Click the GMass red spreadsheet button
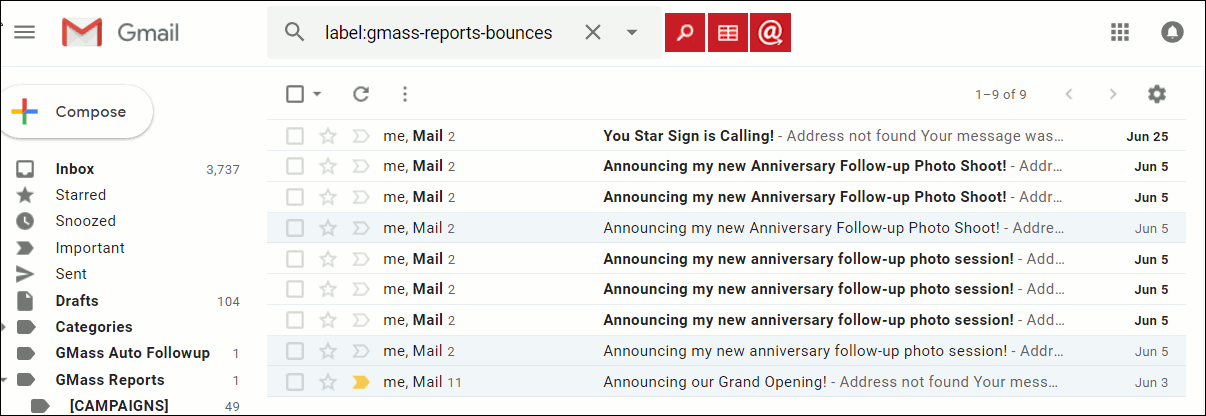 [x=728, y=32]
